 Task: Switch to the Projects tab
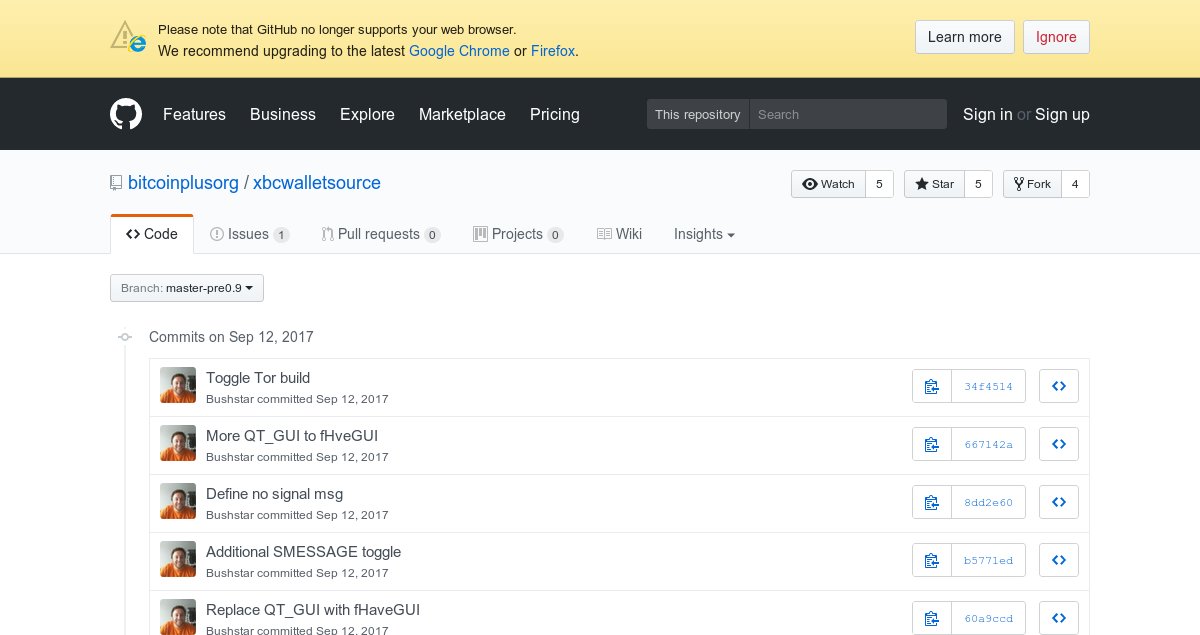coord(518,234)
